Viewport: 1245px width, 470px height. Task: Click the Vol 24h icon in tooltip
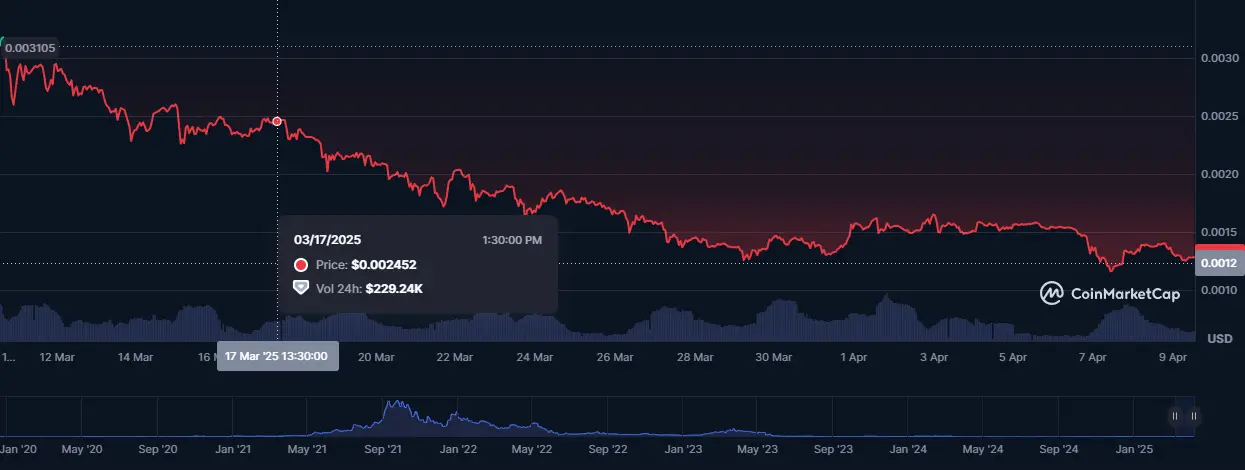click(x=300, y=288)
